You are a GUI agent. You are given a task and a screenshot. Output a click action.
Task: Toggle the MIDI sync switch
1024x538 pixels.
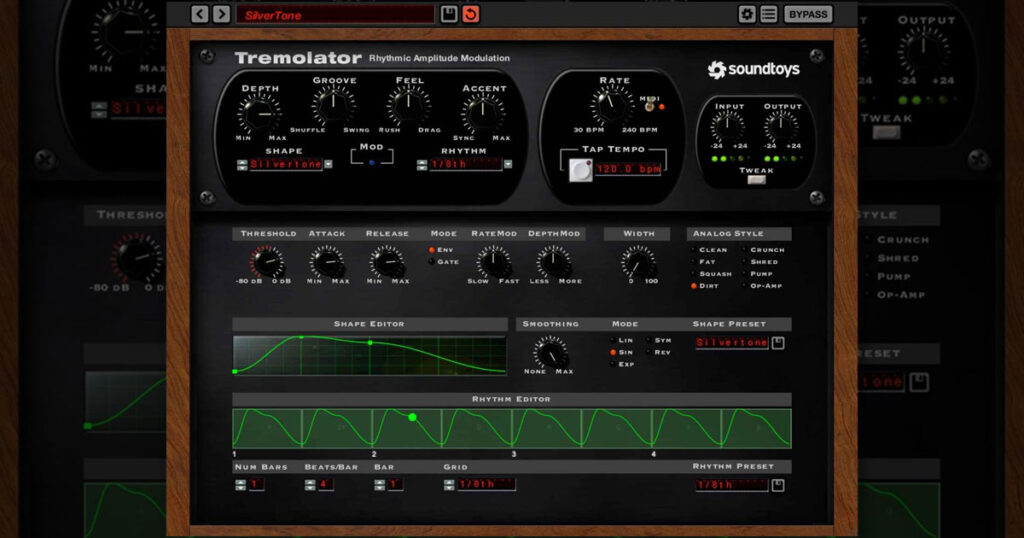650,104
